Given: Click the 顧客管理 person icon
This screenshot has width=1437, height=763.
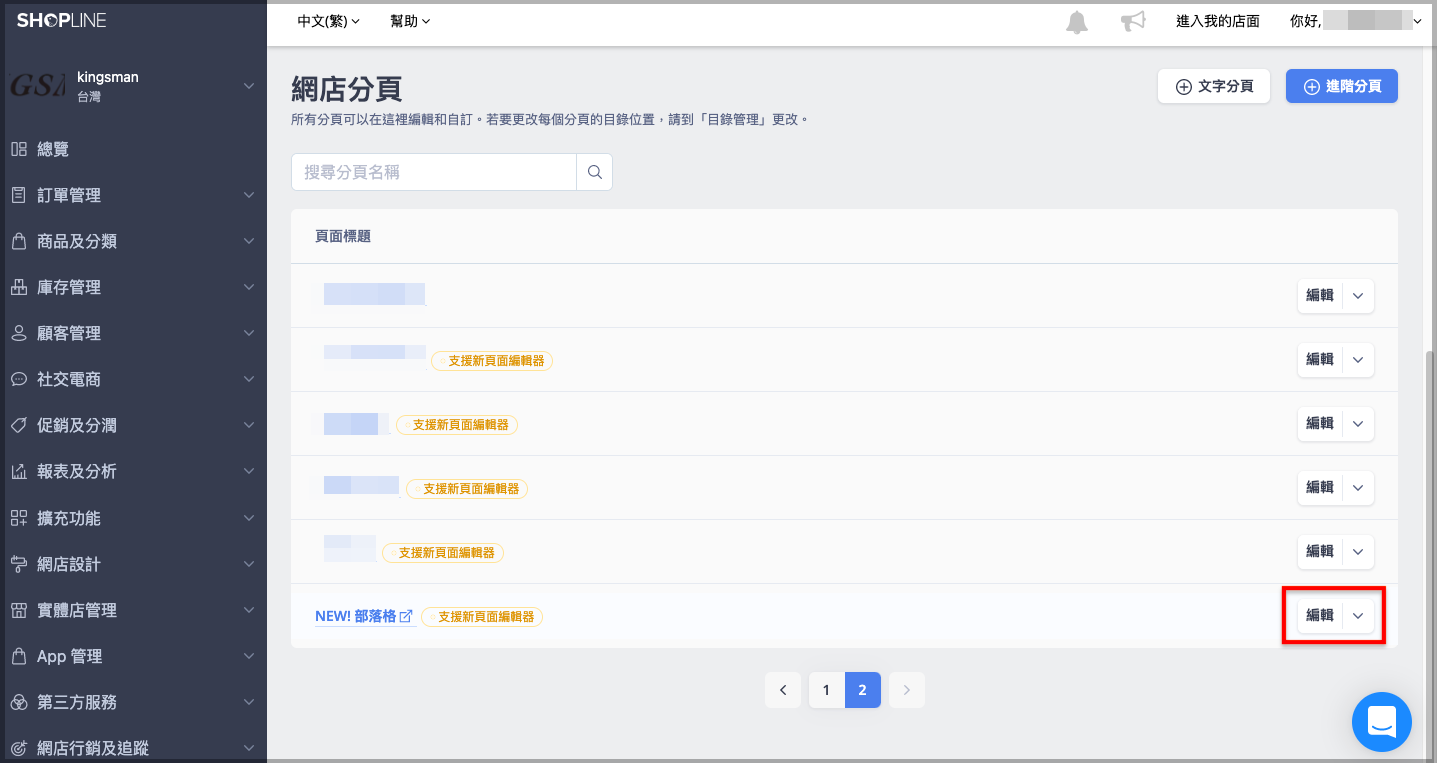Looking at the screenshot, I should 19,333.
